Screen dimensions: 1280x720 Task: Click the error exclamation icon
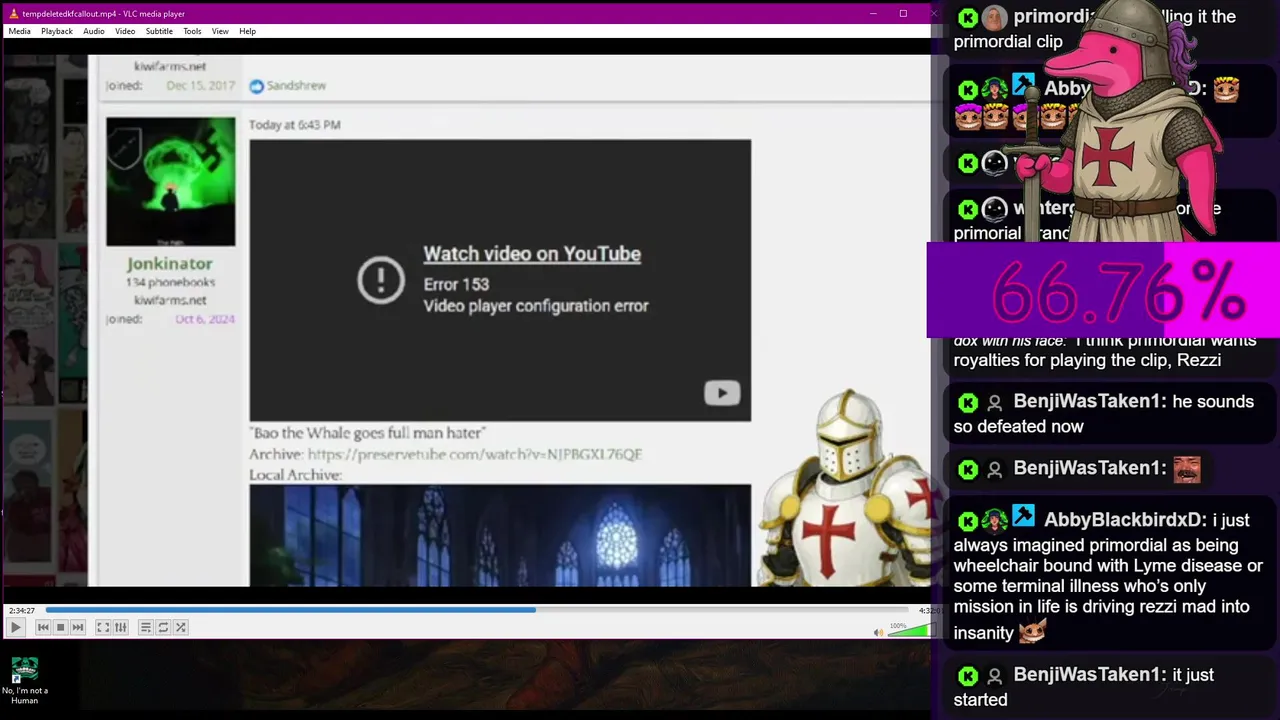(381, 280)
